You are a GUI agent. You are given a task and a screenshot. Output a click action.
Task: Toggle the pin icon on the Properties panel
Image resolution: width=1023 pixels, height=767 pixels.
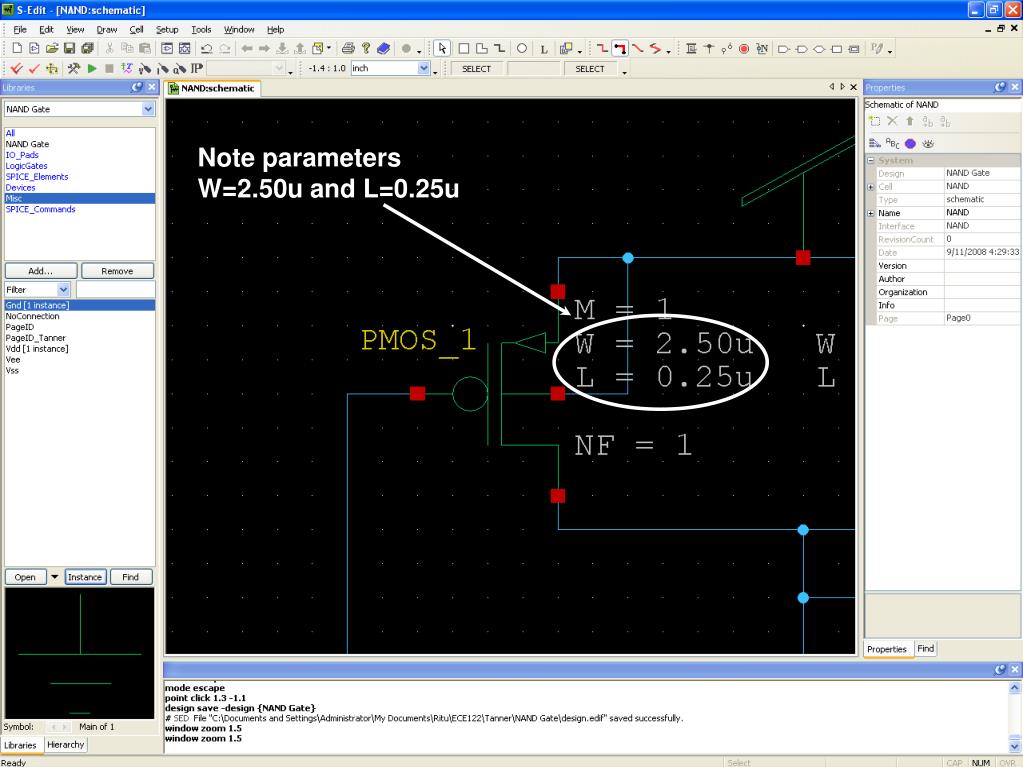tap(1000, 87)
